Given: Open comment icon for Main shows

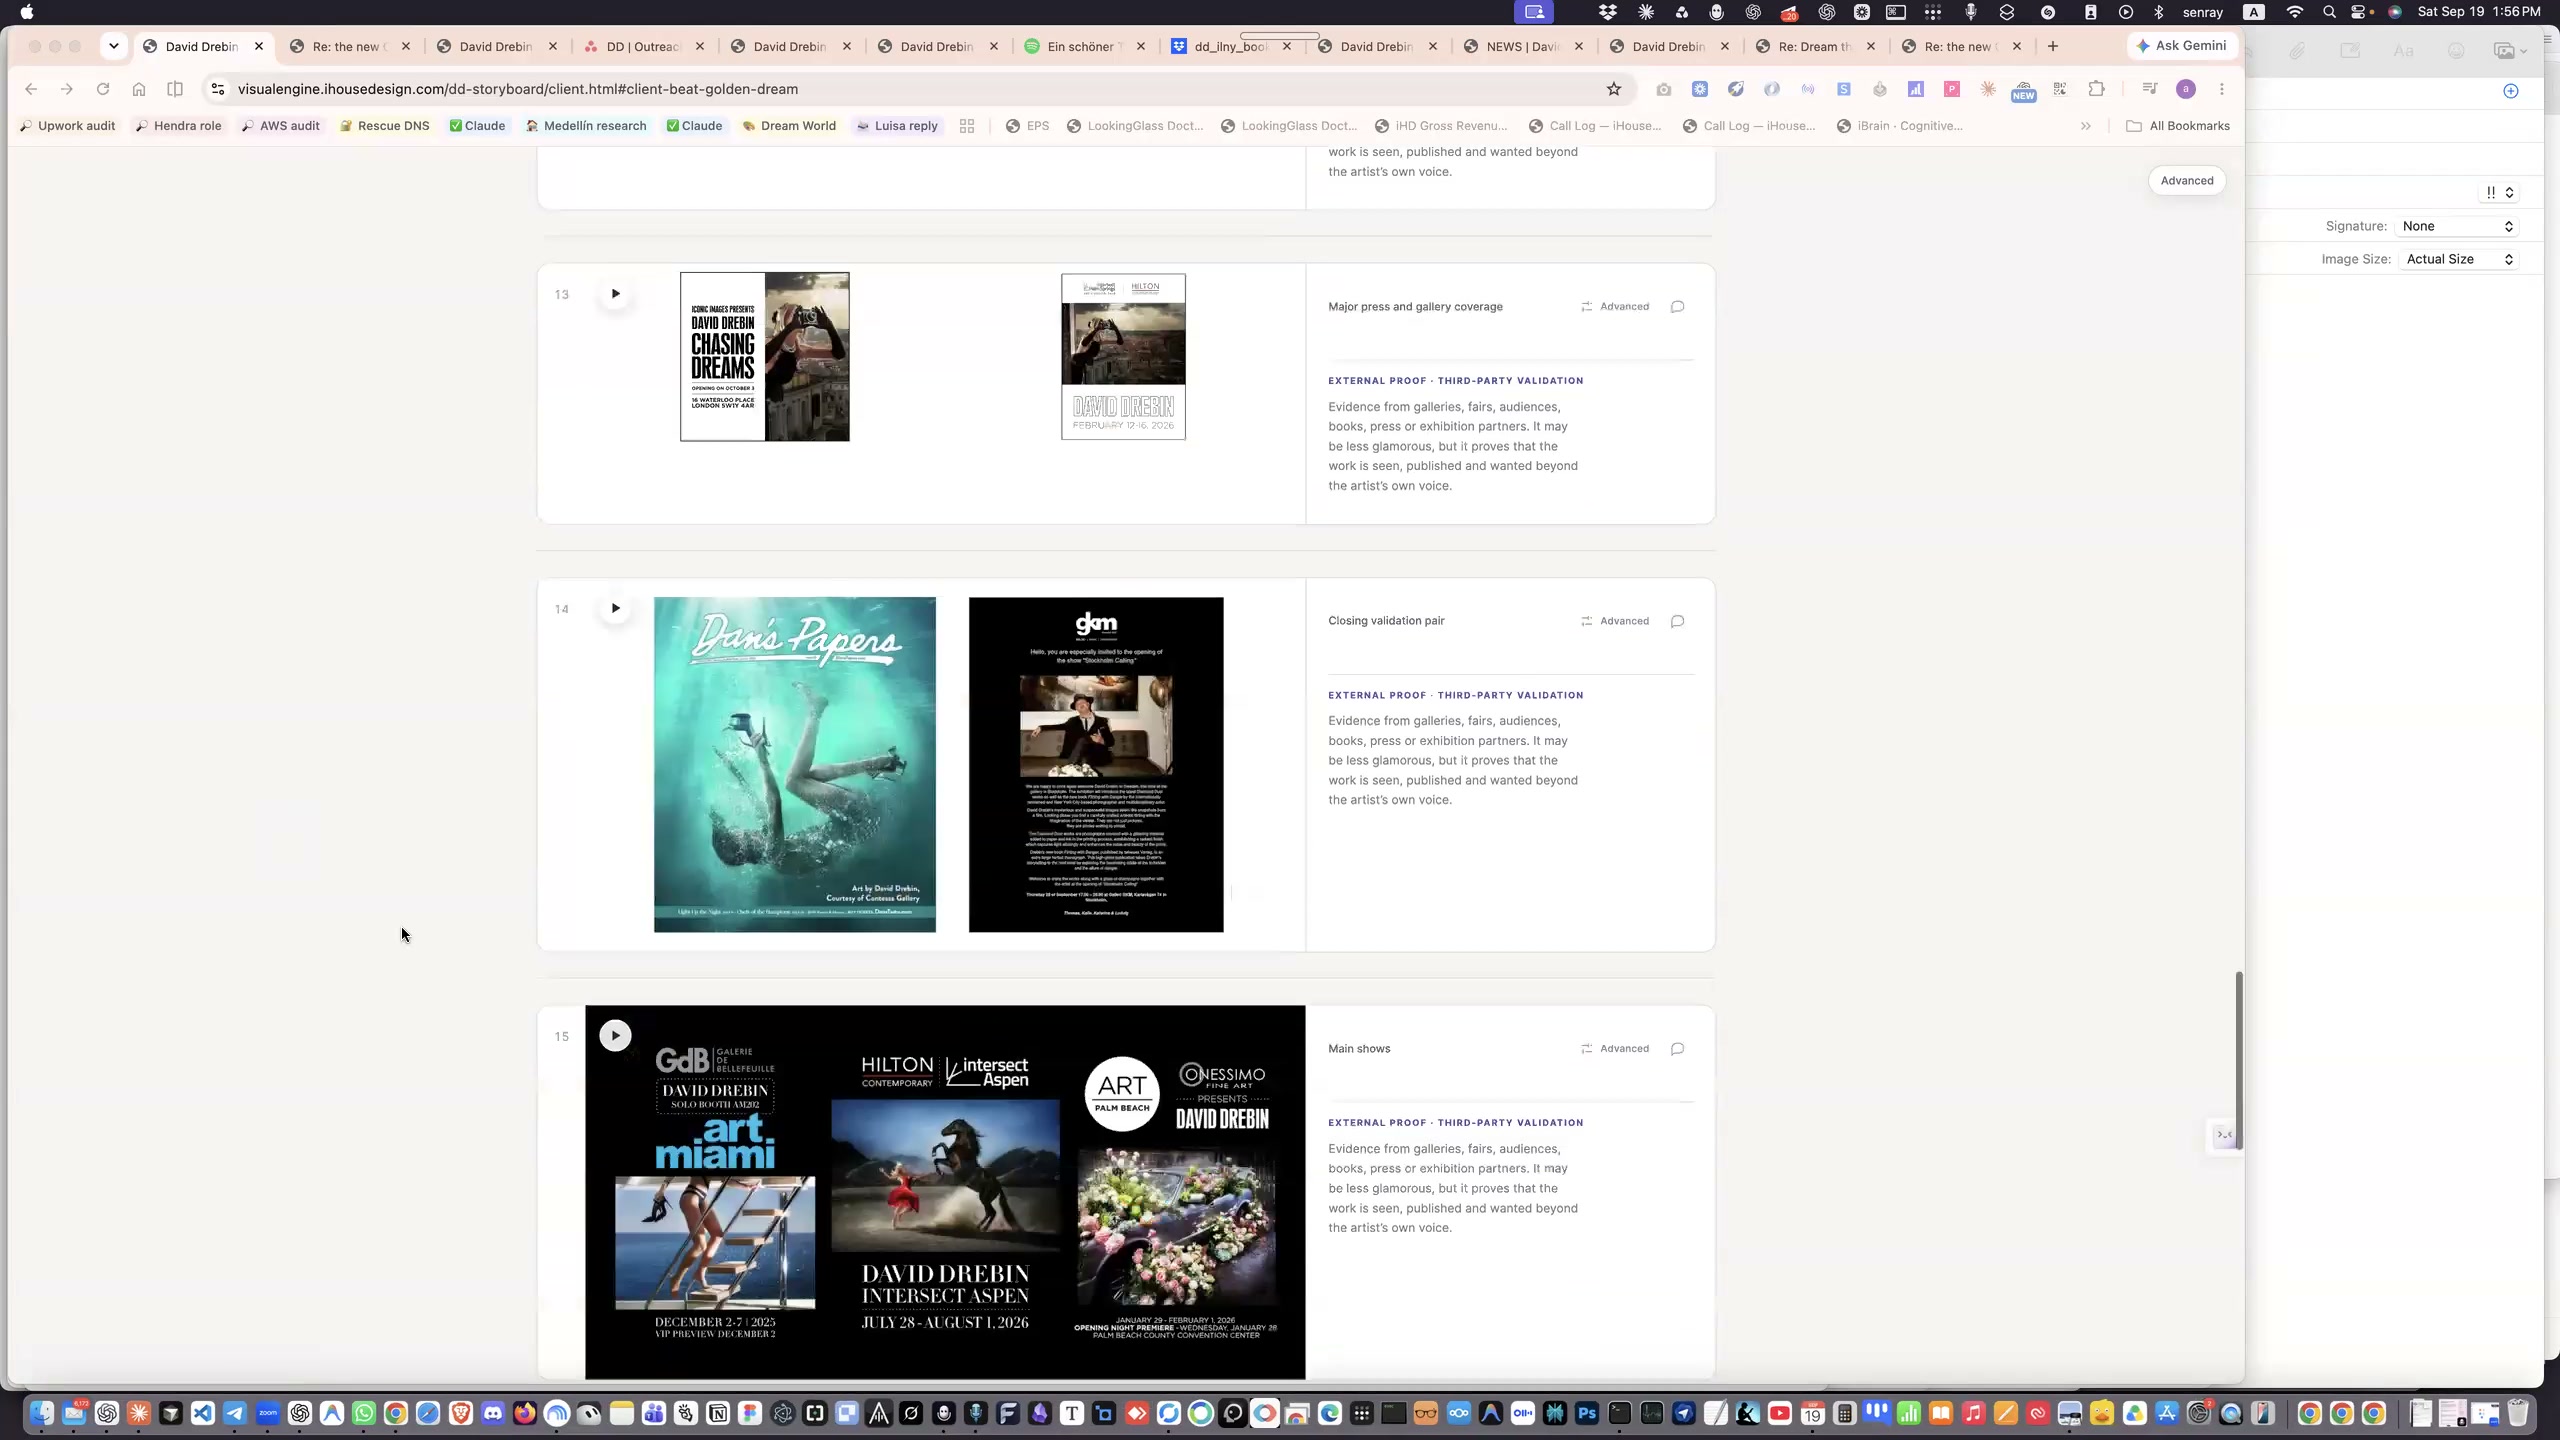Looking at the screenshot, I should point(1677,1049).
